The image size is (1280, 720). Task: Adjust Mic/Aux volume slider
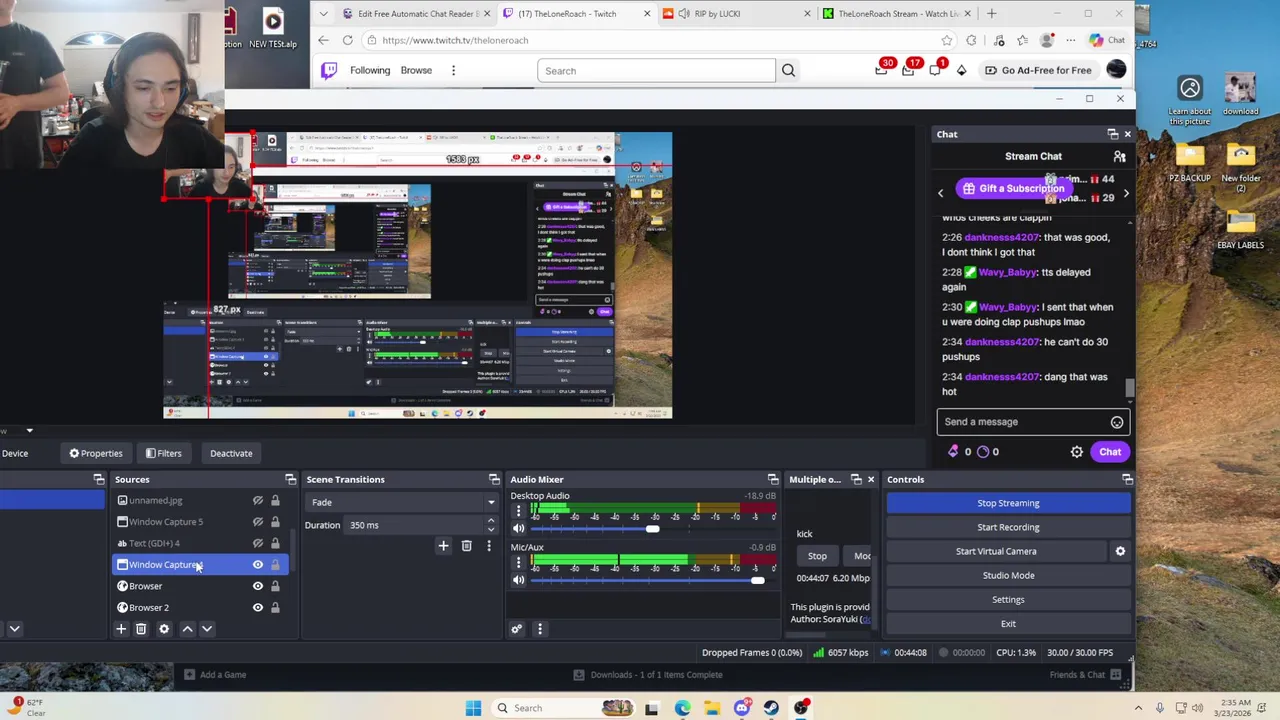click(x=757, y=580)
